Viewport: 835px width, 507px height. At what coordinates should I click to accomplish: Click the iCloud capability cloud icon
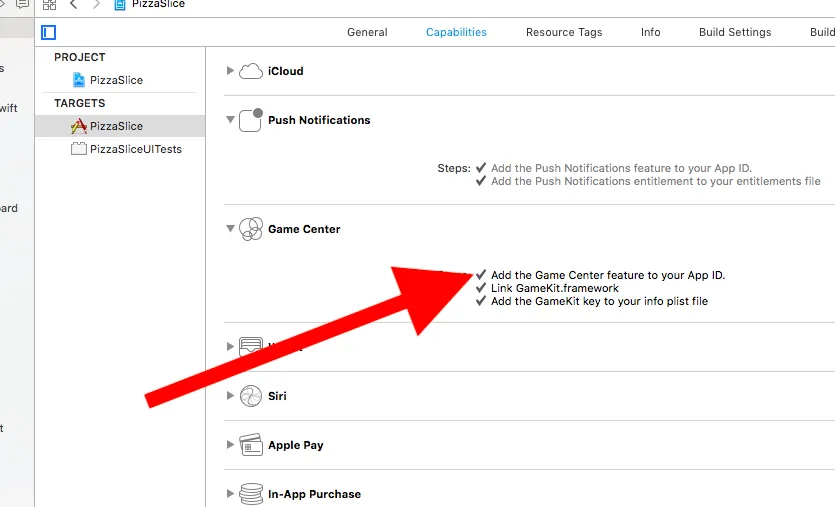[250, 71]
